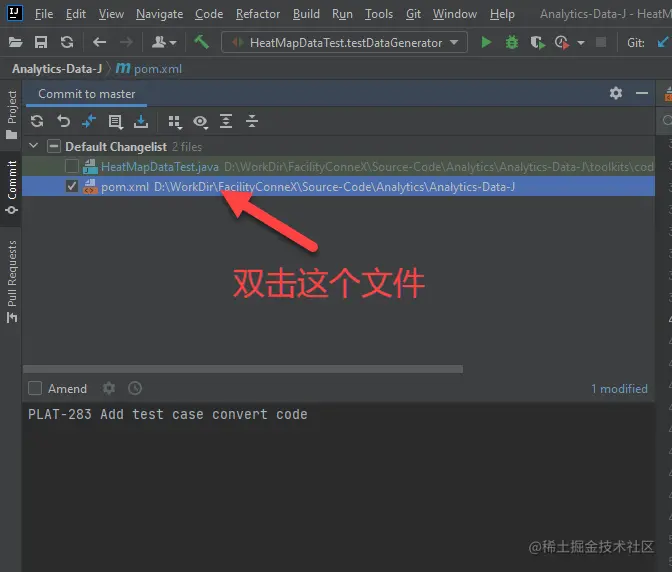Click the Changelists icon in commit toolbar

pos(115,122)
